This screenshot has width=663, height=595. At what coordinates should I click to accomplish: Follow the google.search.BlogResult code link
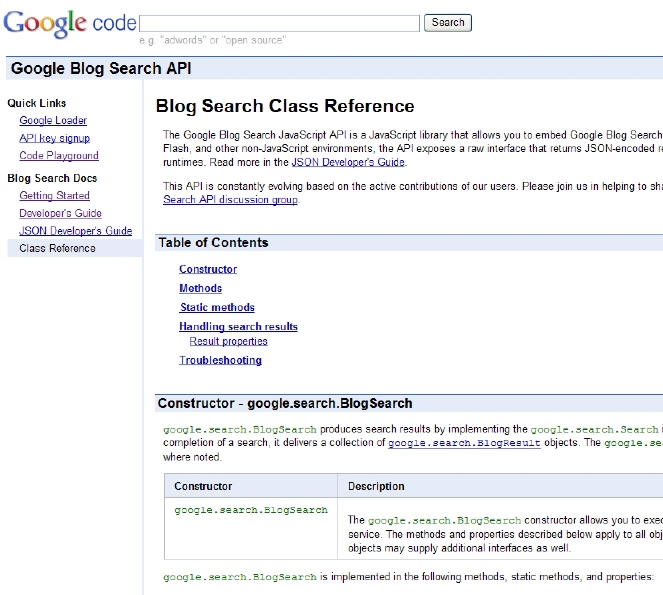(x=464, y=443)
